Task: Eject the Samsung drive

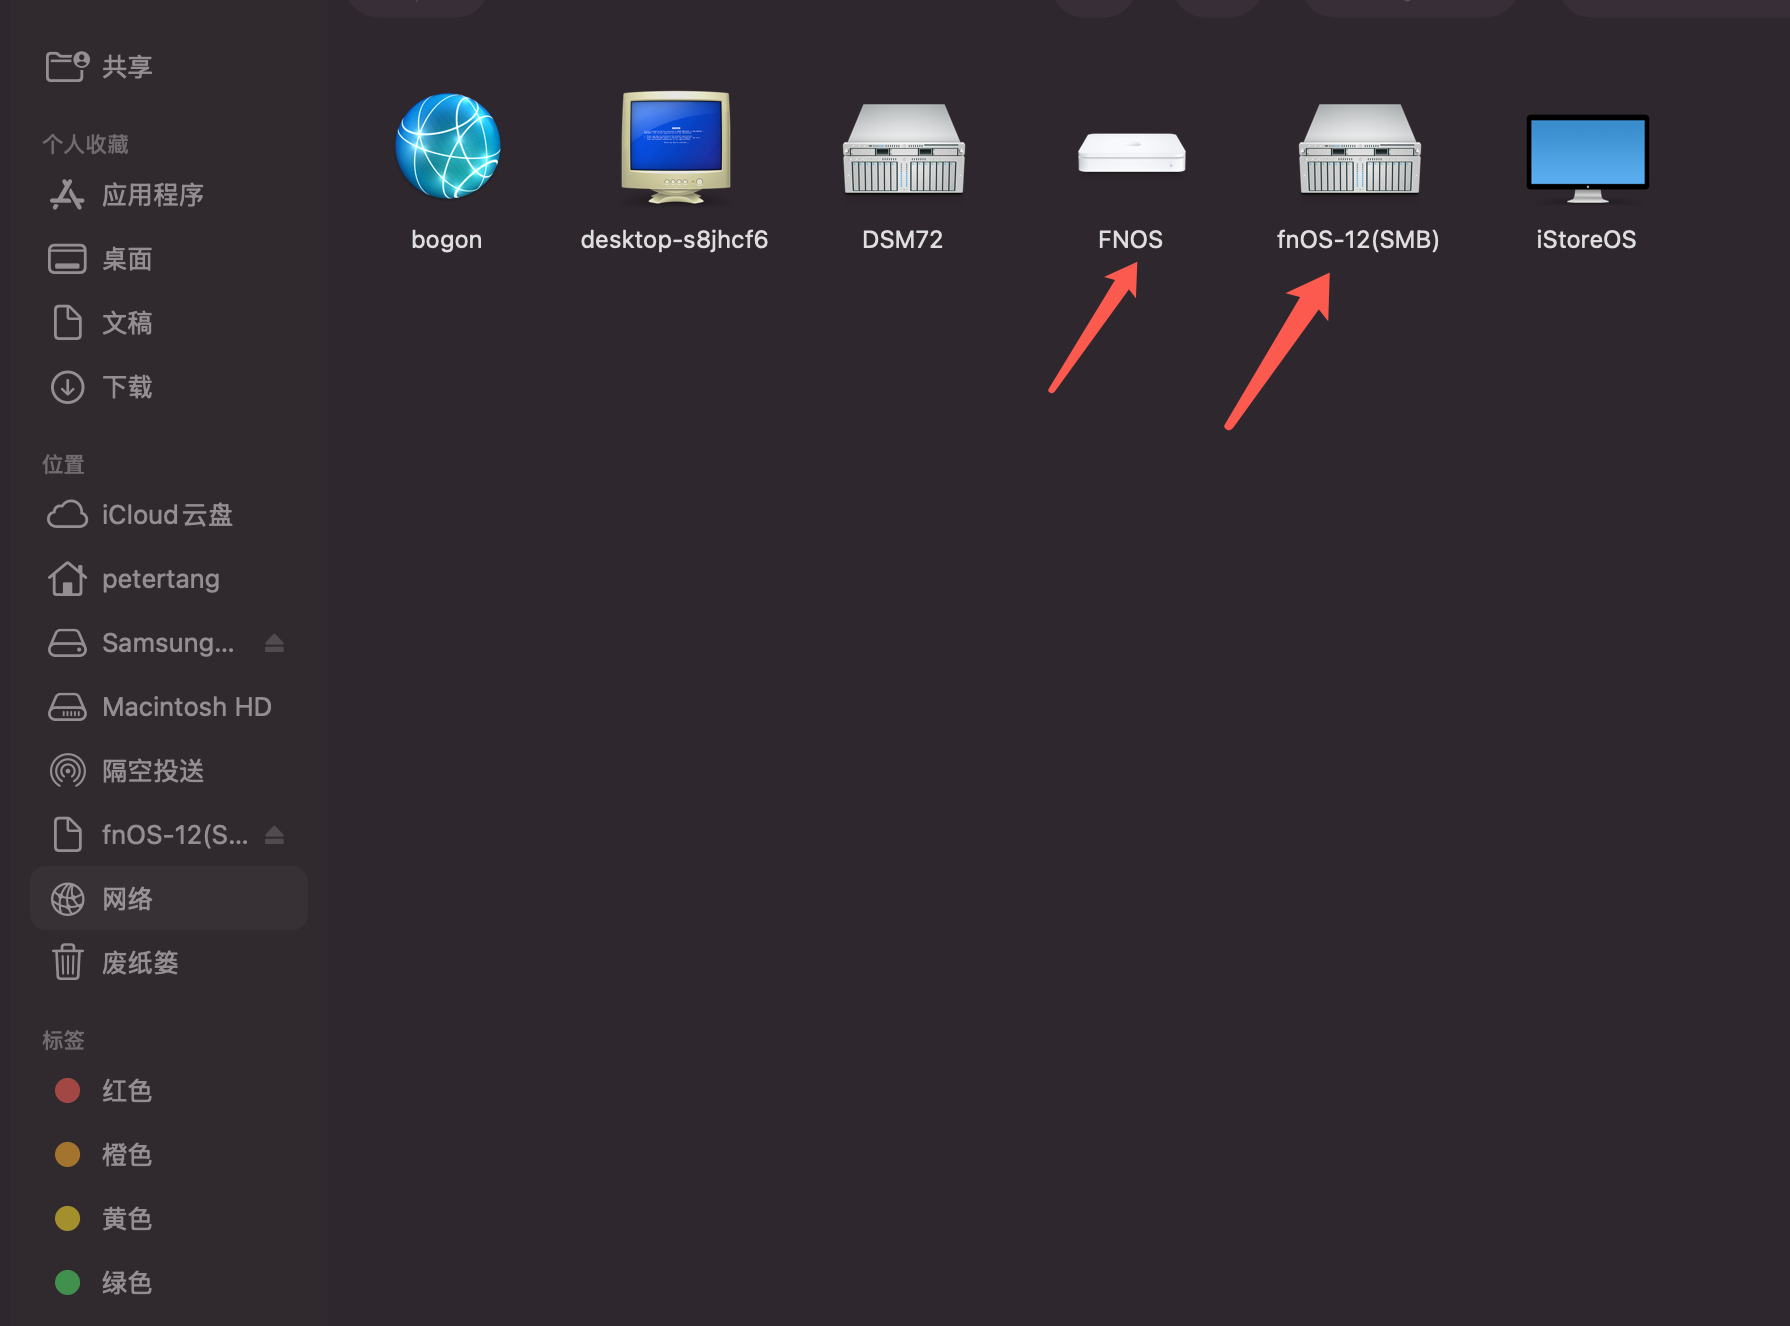Action: (274, 643)
